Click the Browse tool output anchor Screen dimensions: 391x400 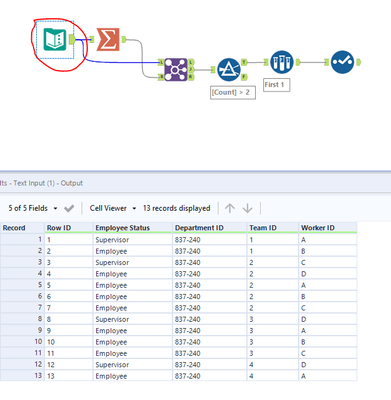358,62
